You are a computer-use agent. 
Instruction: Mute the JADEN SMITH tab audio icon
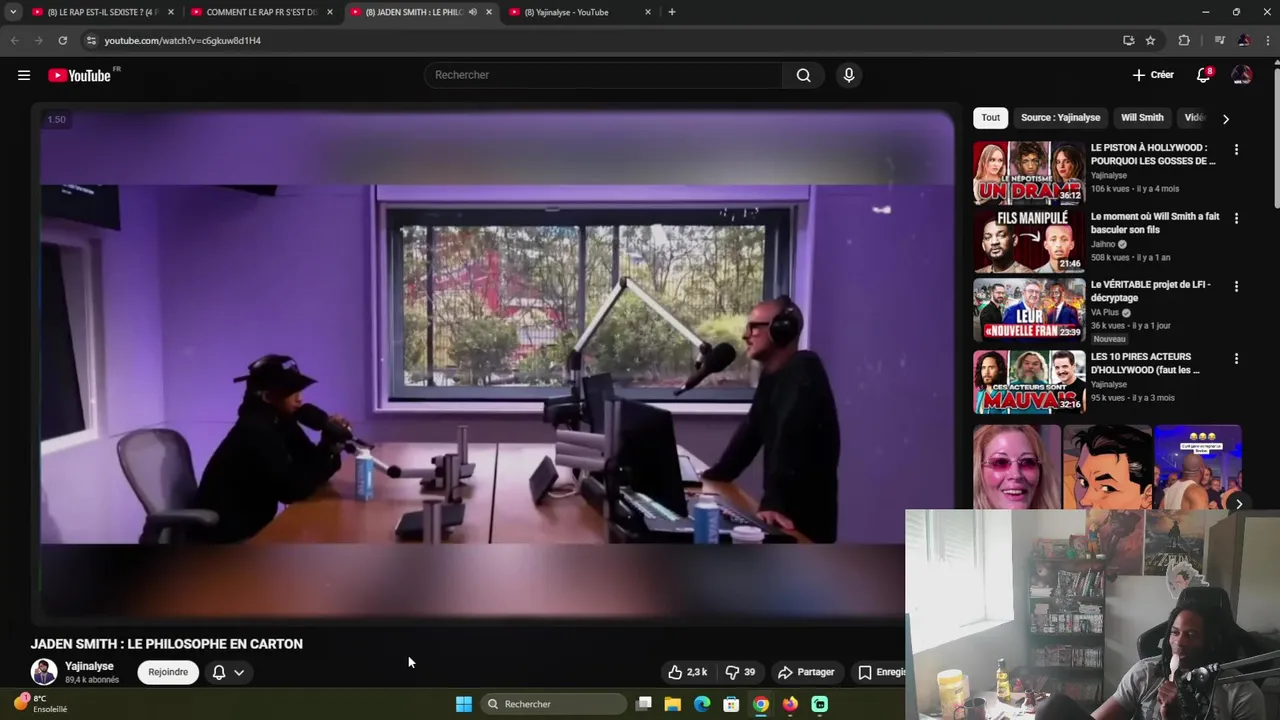[x=472, y=12]
